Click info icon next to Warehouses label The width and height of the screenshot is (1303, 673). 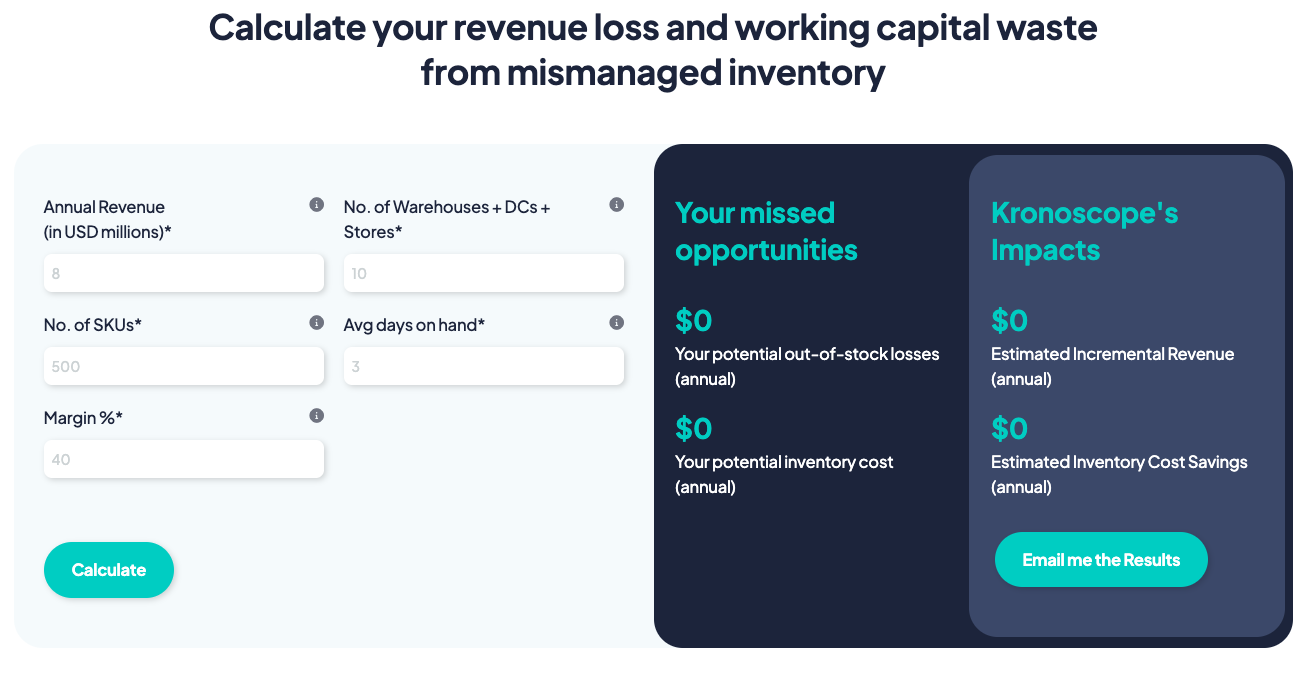(616, 205)
